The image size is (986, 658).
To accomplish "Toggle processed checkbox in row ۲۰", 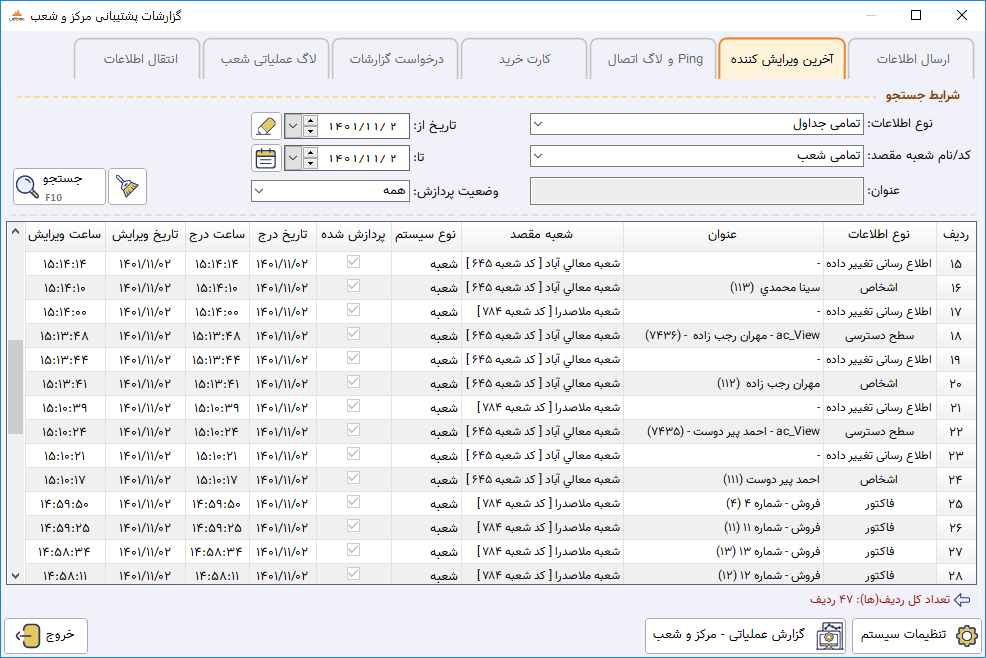I will click(353, 382).
